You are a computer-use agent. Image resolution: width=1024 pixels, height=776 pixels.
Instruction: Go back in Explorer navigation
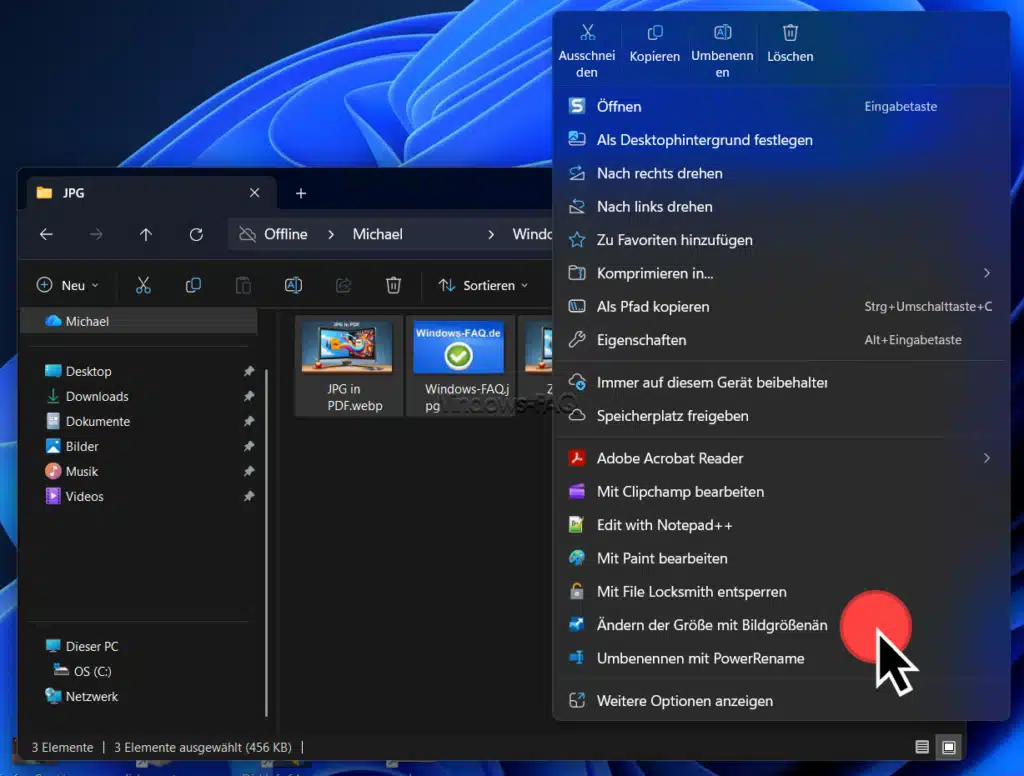point(46,234)
